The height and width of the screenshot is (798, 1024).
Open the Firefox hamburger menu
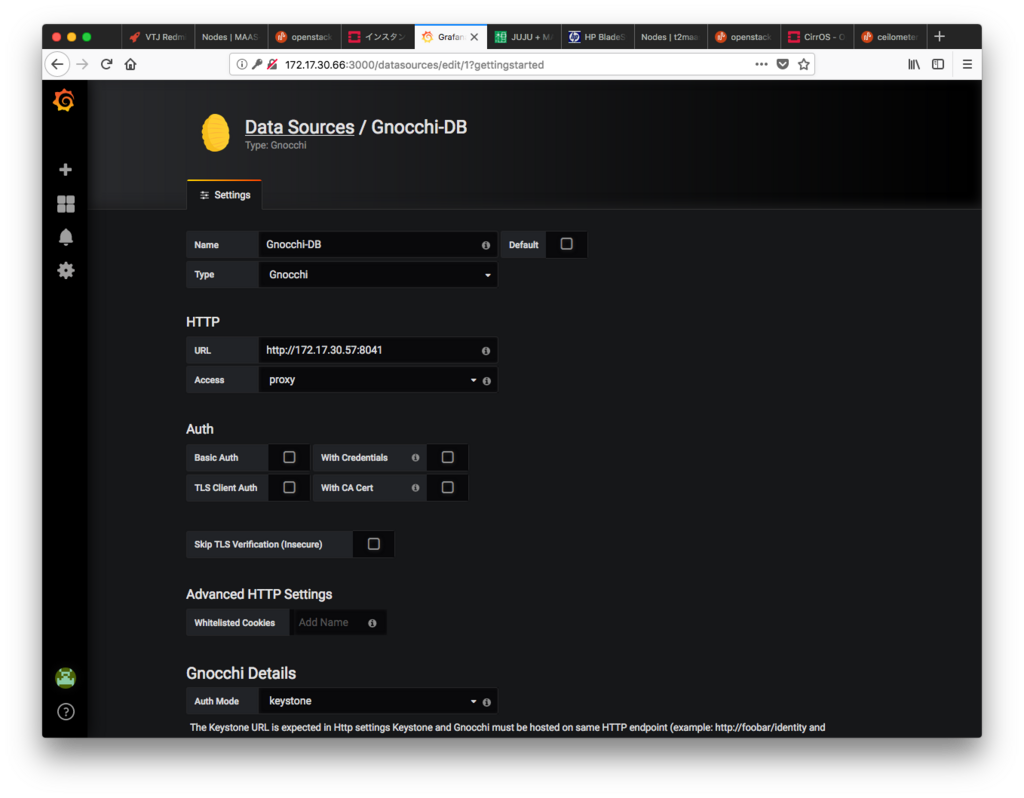coord(967,64)
